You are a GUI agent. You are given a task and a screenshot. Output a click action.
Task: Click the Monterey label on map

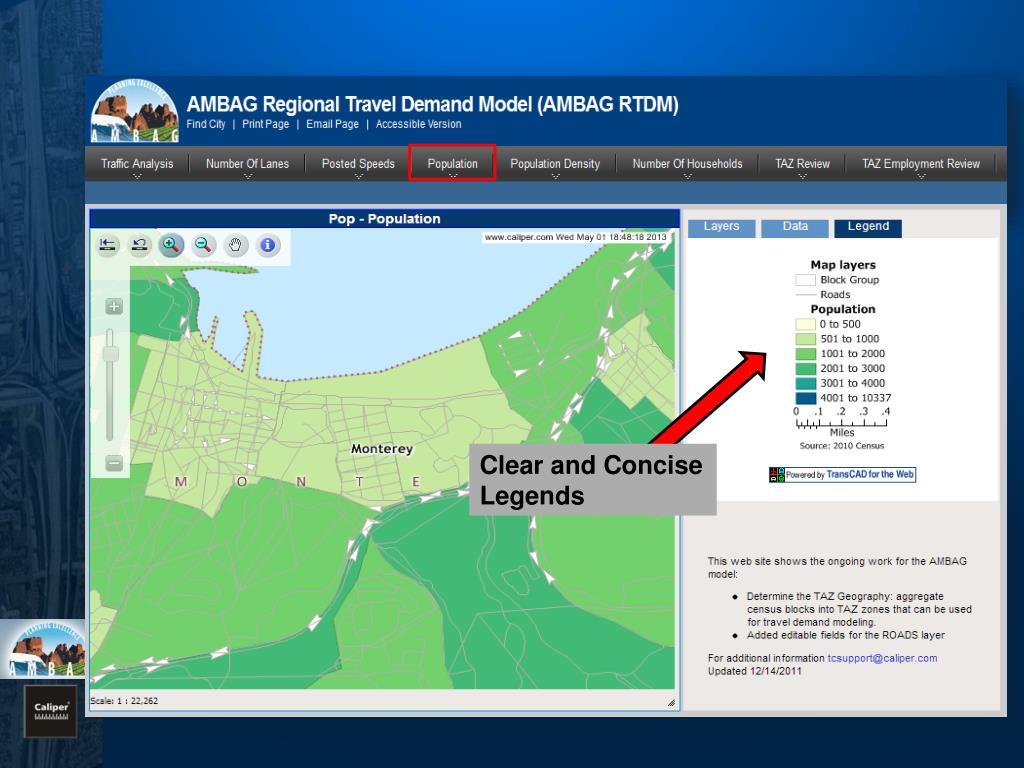pos(382,449)
